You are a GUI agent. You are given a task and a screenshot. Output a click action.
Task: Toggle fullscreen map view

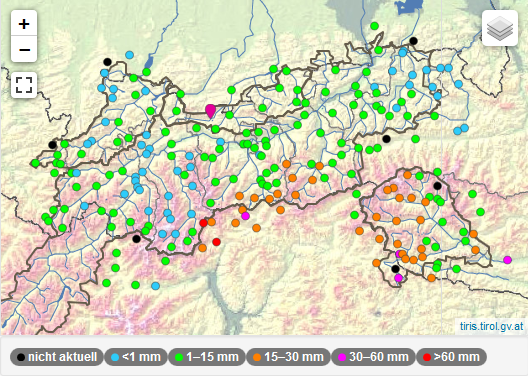tap(24, 85)
